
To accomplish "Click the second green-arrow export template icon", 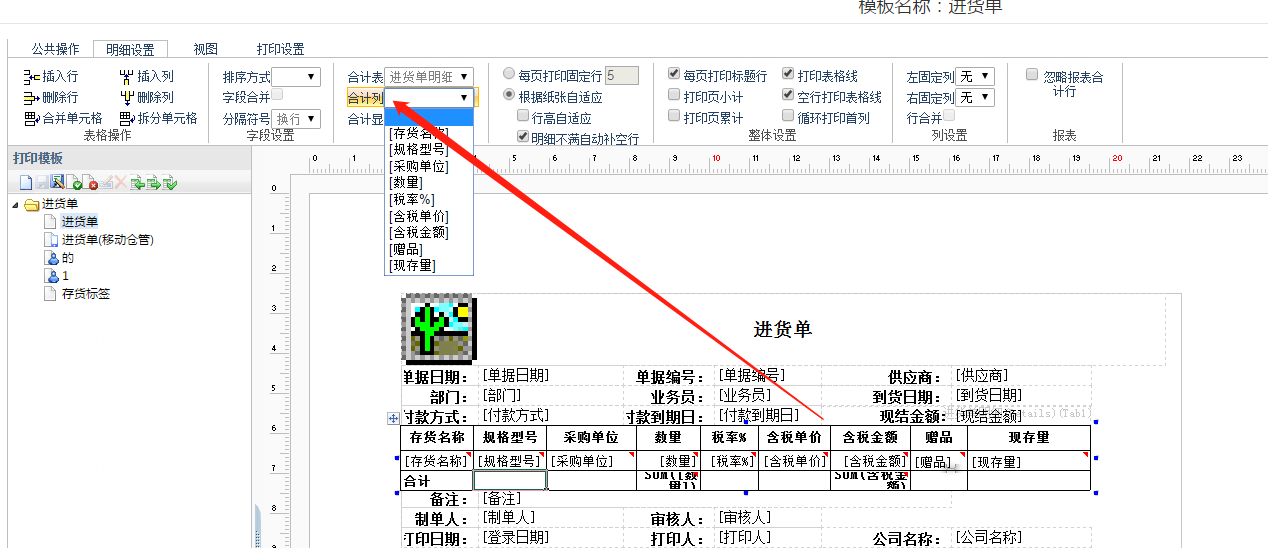I will (x=153, y=182).
